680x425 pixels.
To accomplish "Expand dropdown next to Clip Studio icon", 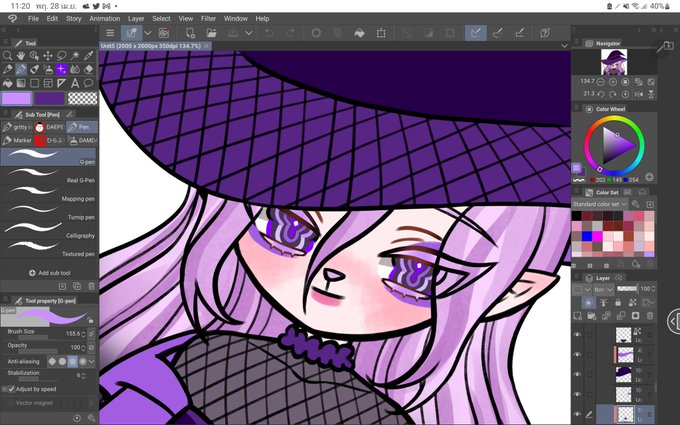I will pos(147,33).
